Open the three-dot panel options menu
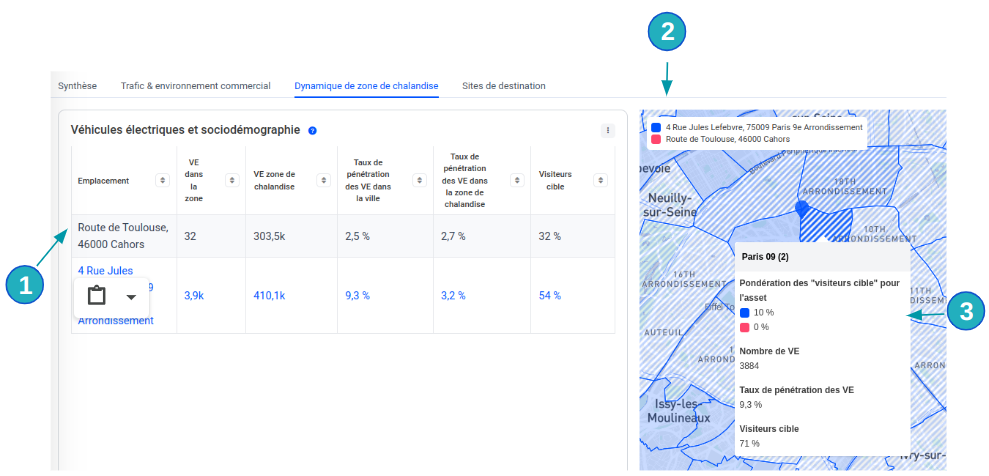The height and width of the screenshot is (476, 989). (x=607, y=130)
